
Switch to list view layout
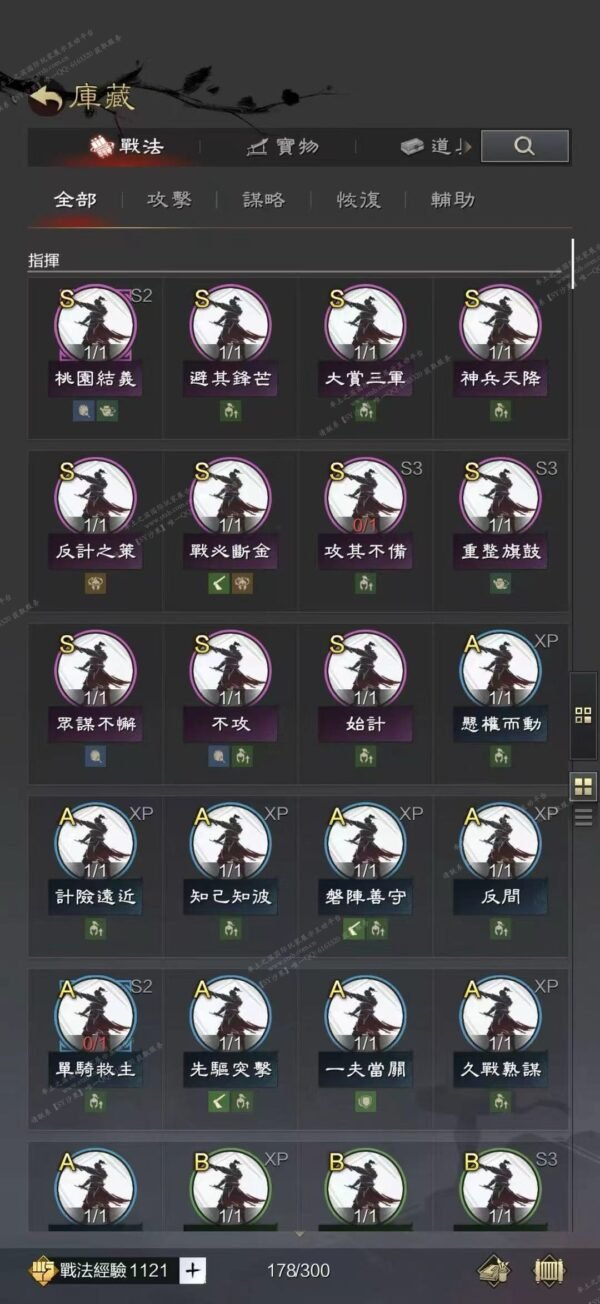click(583, 817)
